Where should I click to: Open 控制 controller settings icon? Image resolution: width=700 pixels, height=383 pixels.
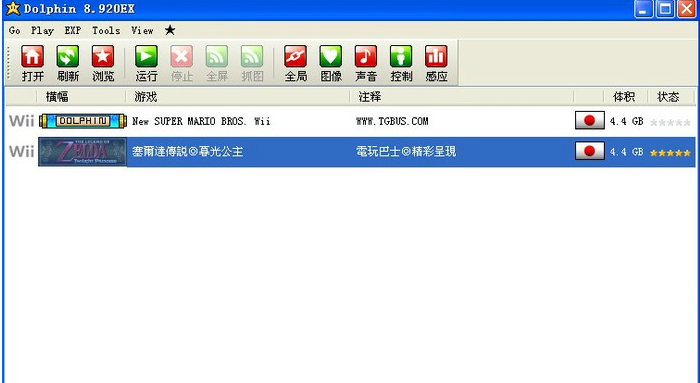click(401, 57)
